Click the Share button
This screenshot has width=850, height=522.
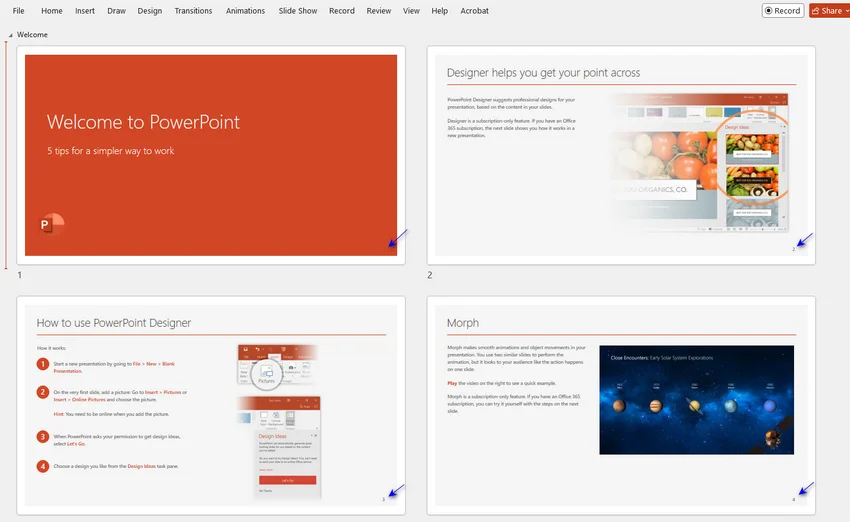coord(829,11)
